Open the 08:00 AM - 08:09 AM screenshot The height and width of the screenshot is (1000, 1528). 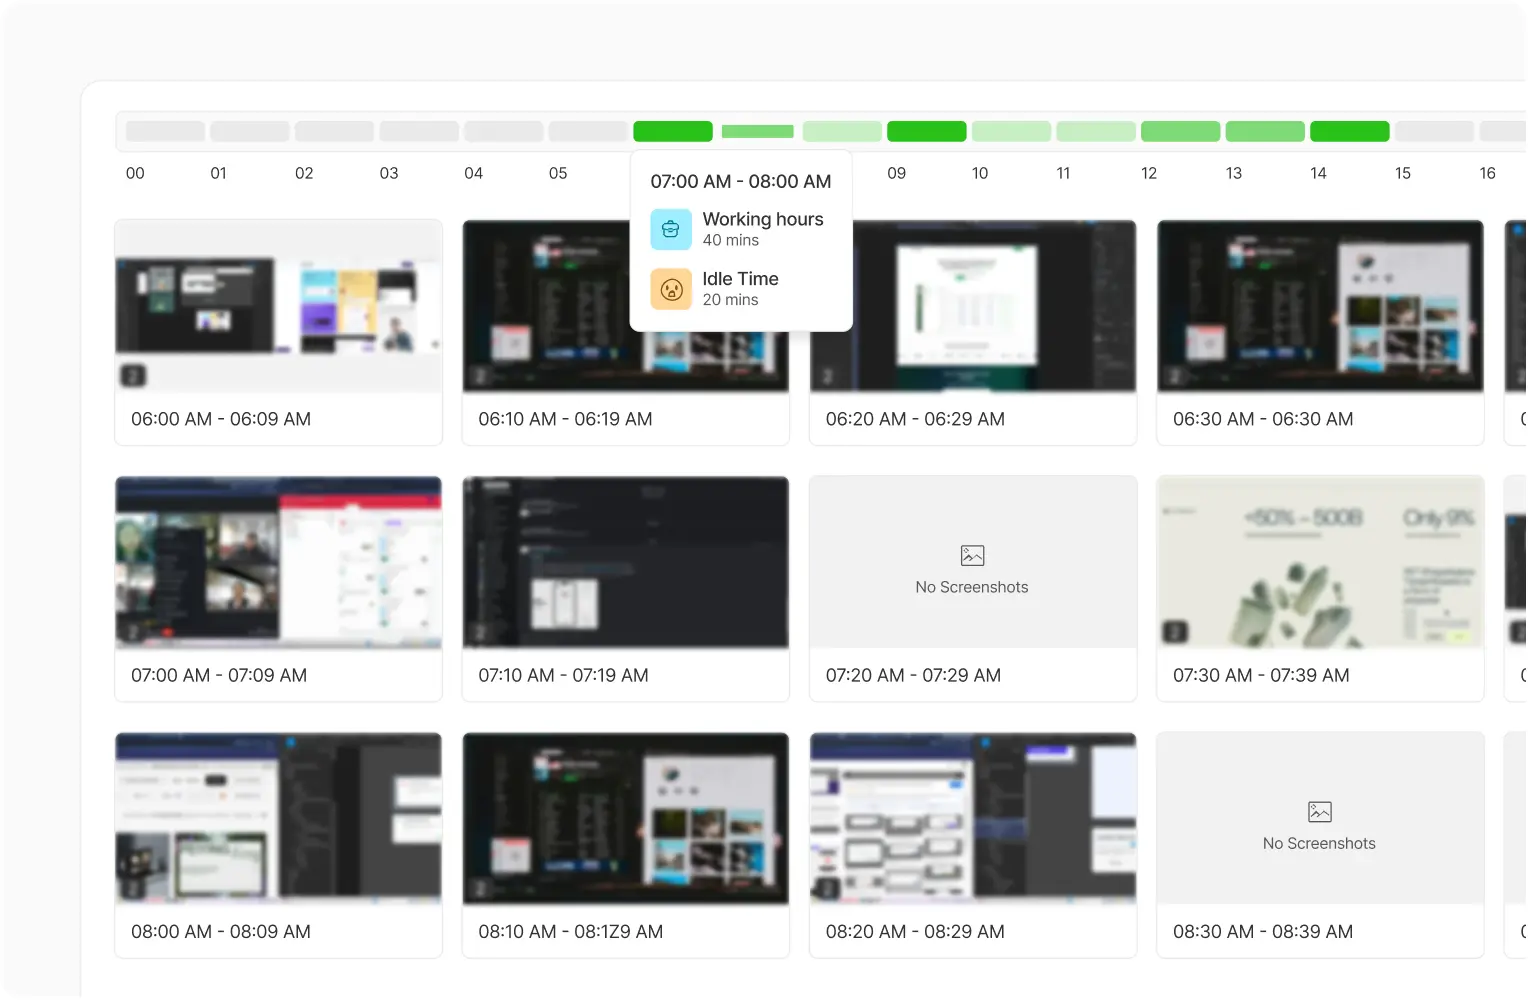pyautogui.click(x=279, y=818)
